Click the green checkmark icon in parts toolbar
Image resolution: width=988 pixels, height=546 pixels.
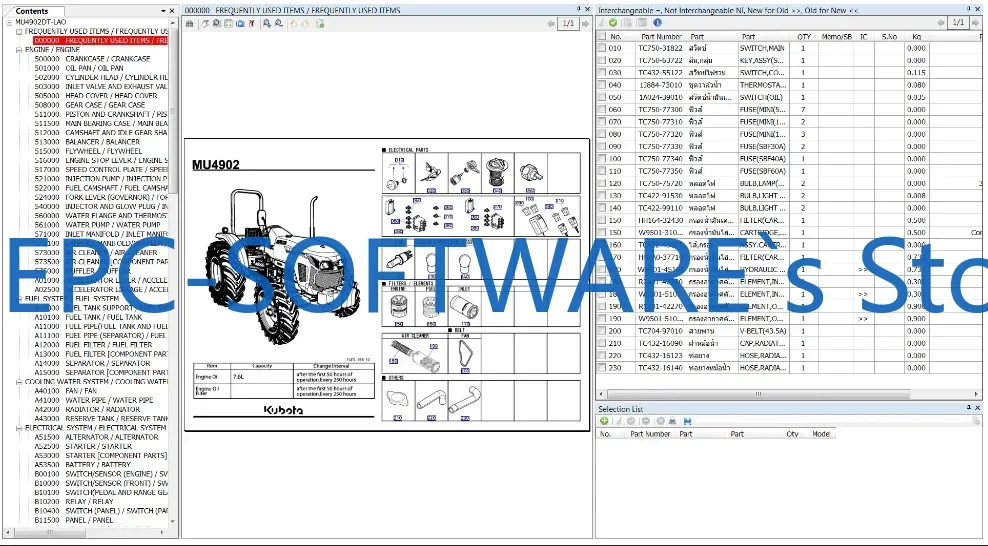point(613,22)
